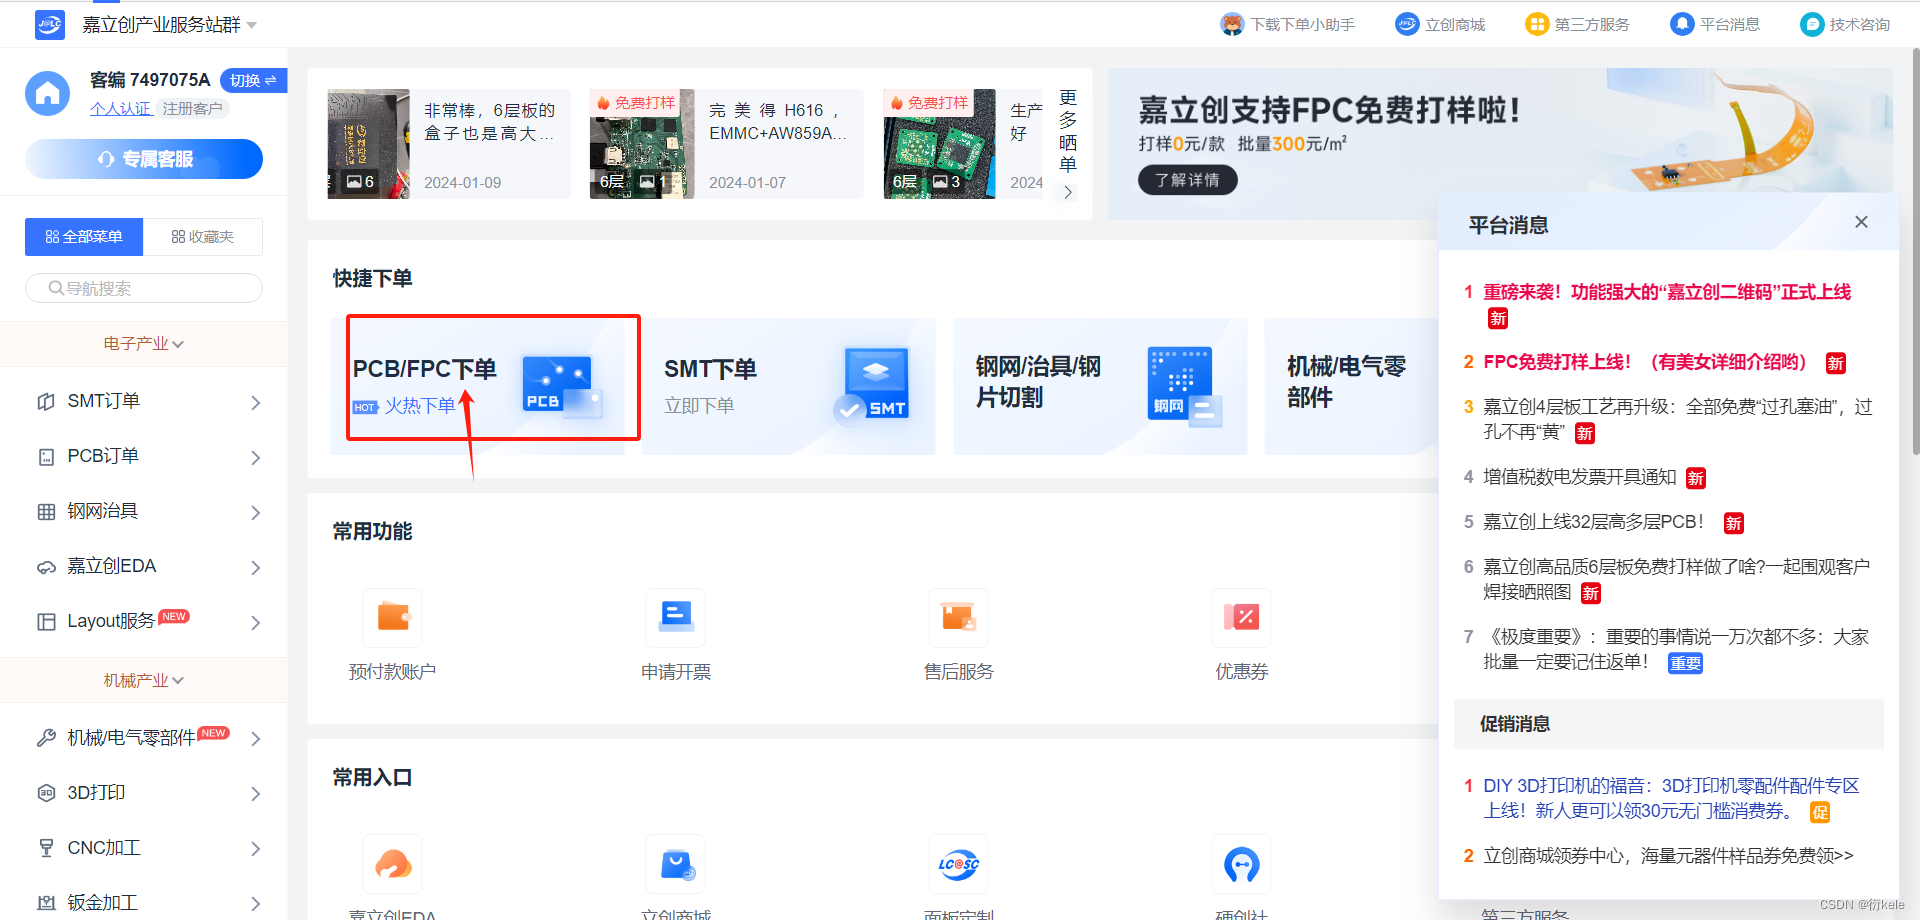Click the Layout服务 sidebar icon
Screen dimensions: 1920x920
point(46,622)
